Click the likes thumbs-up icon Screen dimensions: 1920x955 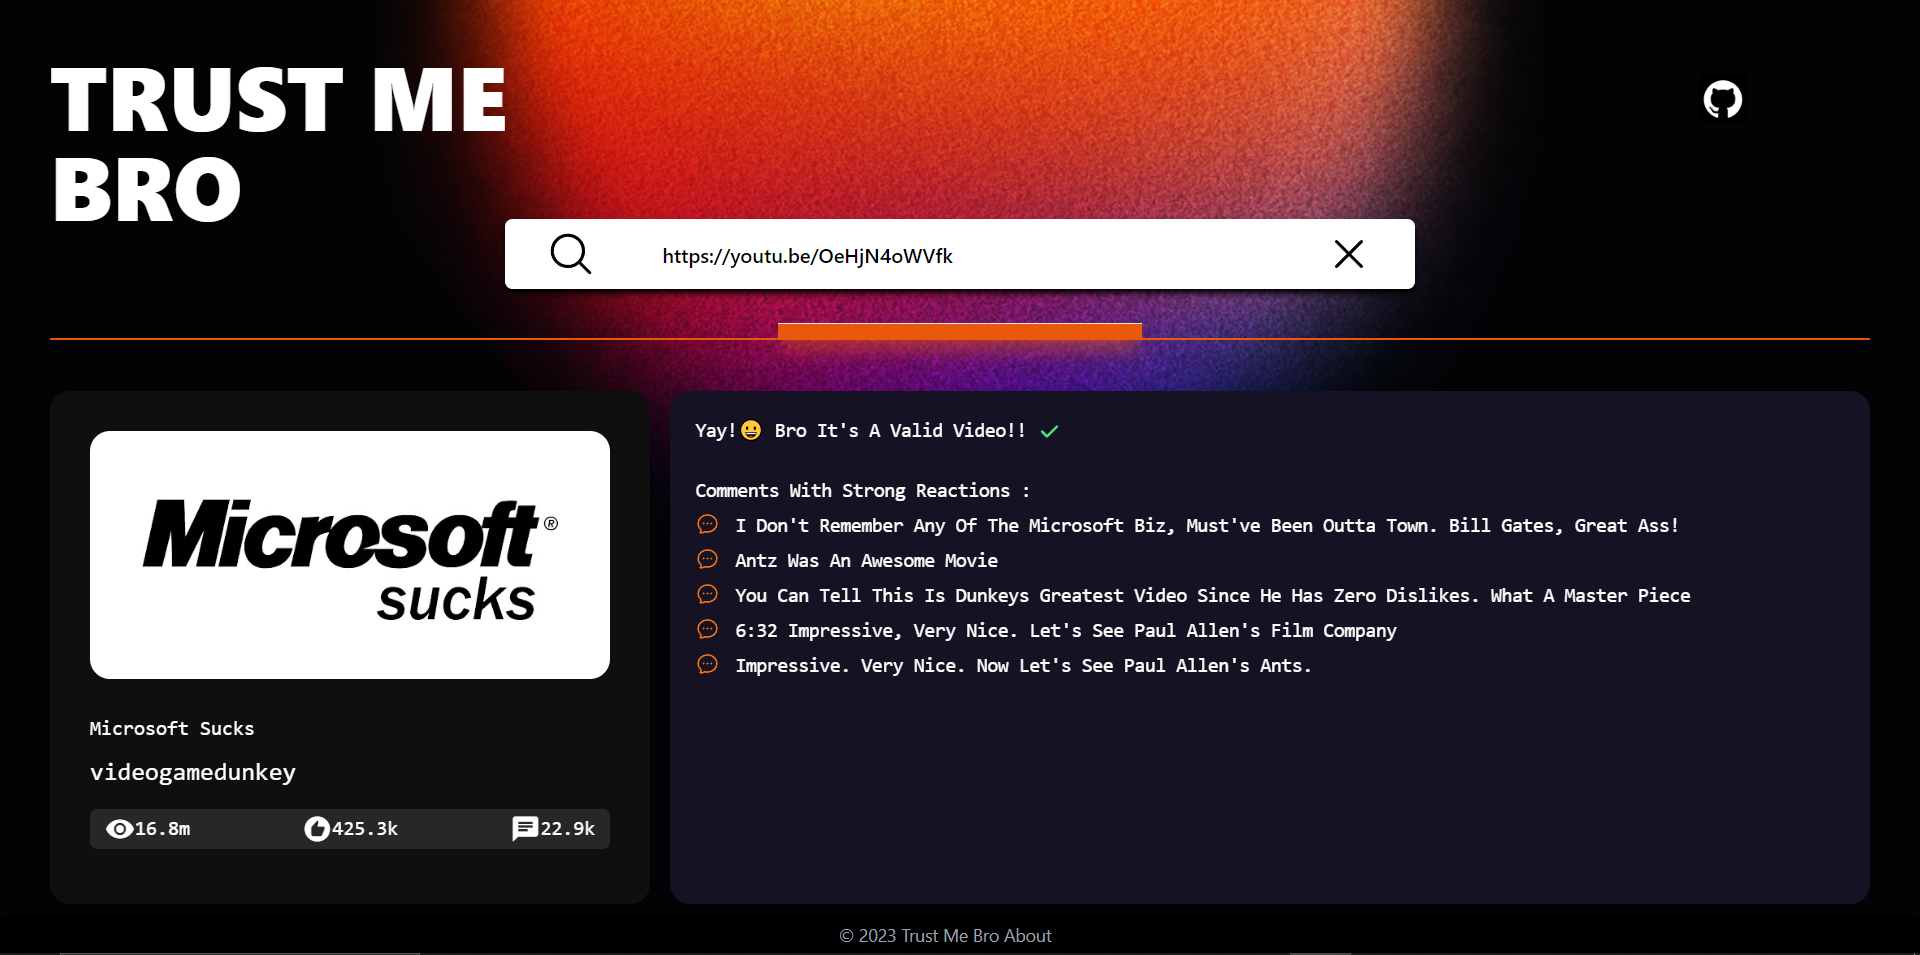point(317,829)
